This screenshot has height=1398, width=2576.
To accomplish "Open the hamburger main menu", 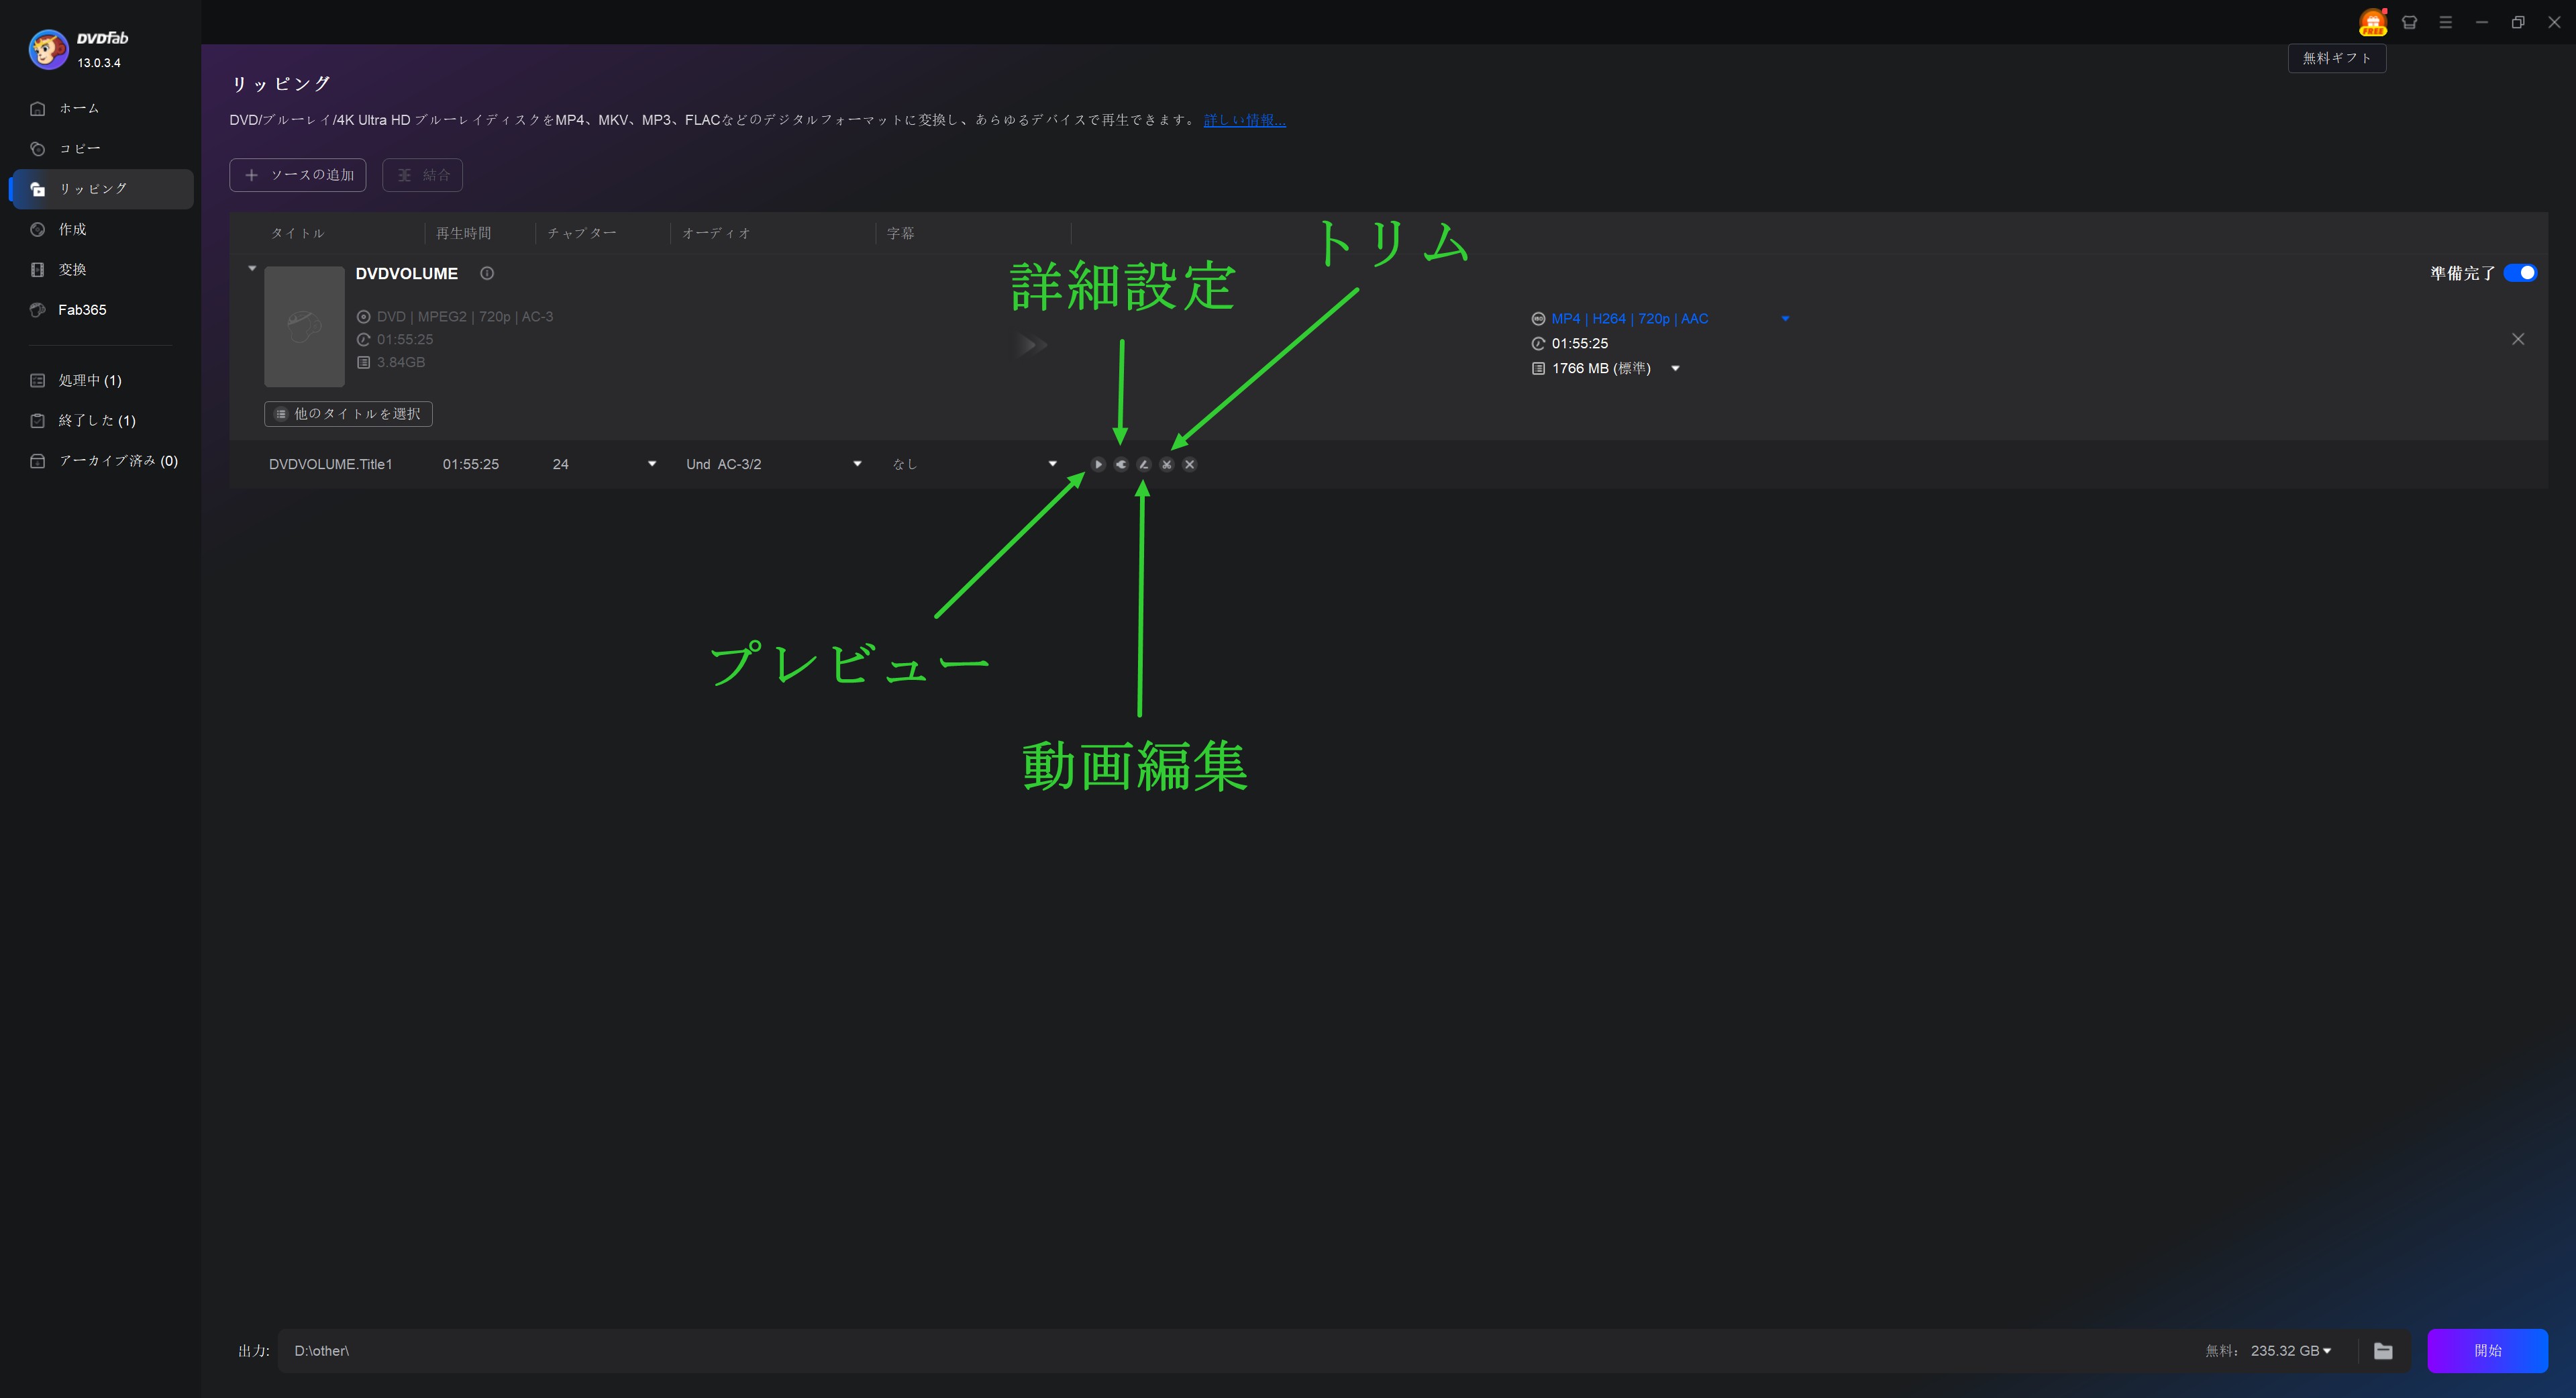I will pyautogui.click(x=2445, y=22).
